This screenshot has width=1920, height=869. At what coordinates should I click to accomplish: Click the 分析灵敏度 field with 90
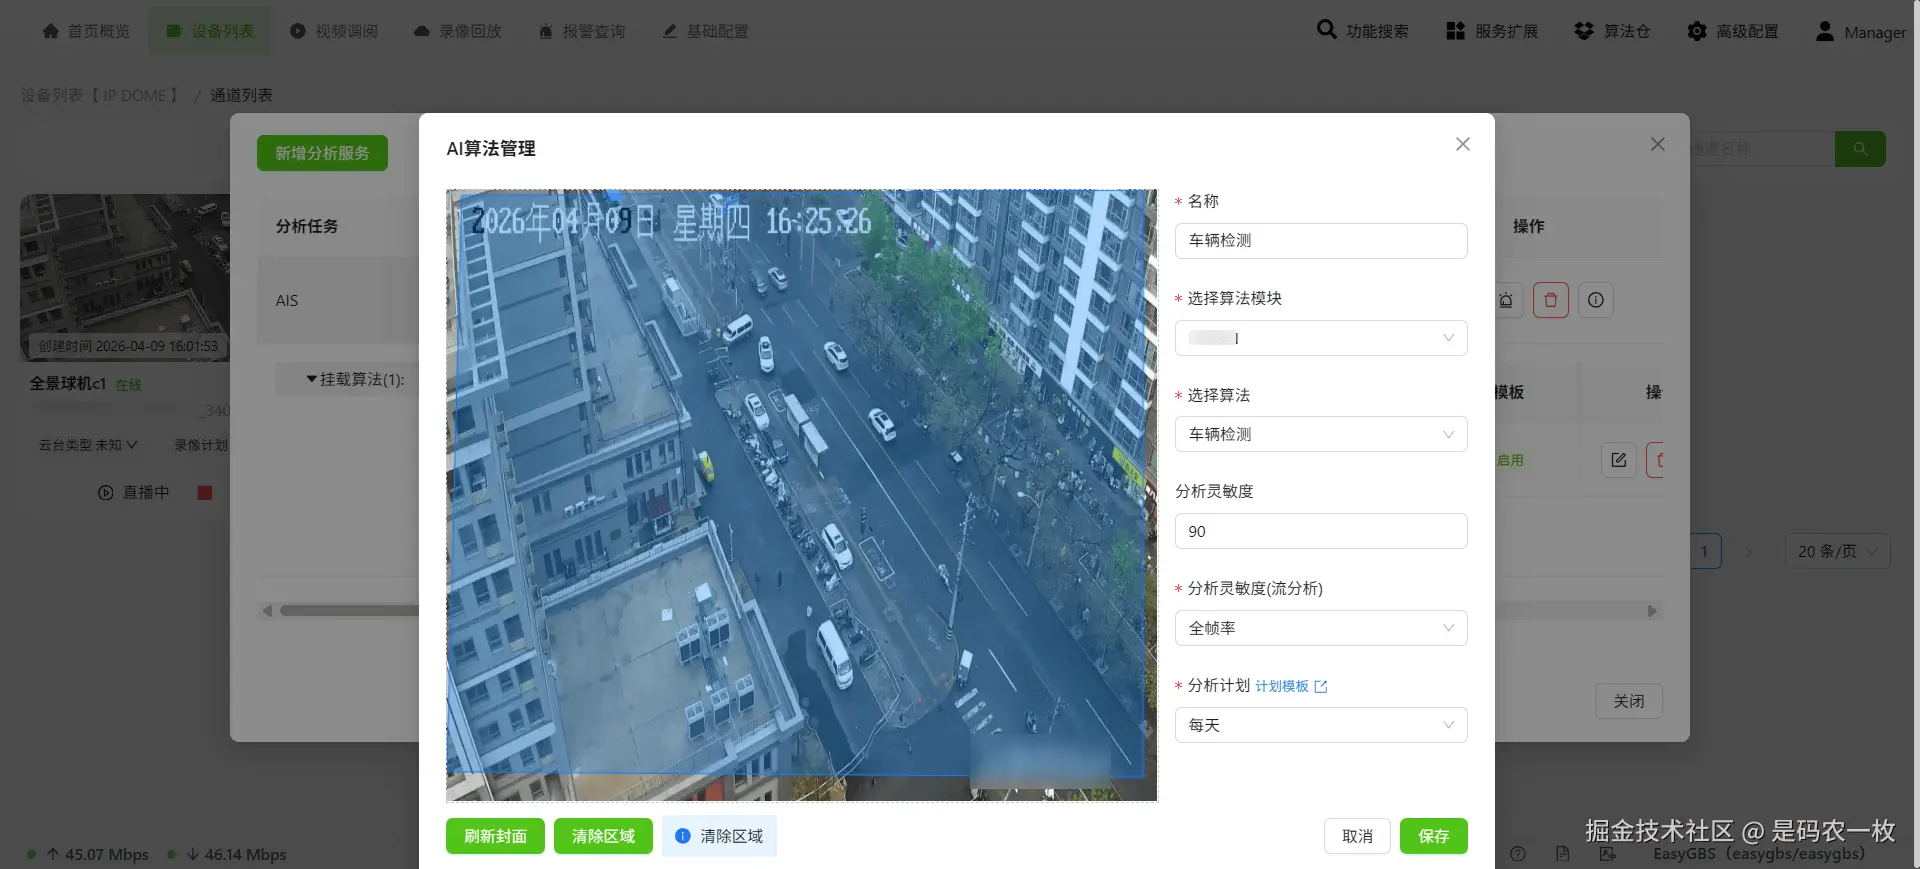coord(1321,531)
